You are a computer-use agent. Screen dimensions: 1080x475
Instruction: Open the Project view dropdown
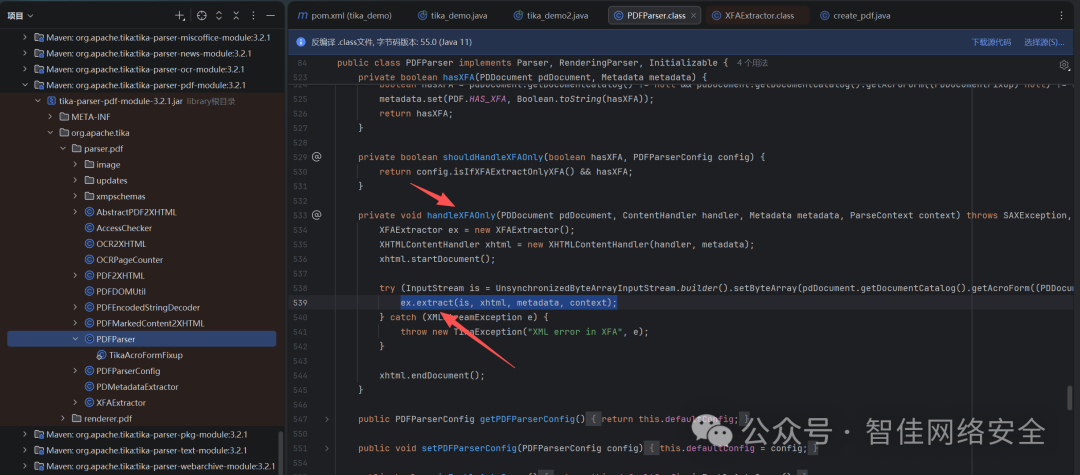pos(20,15)
